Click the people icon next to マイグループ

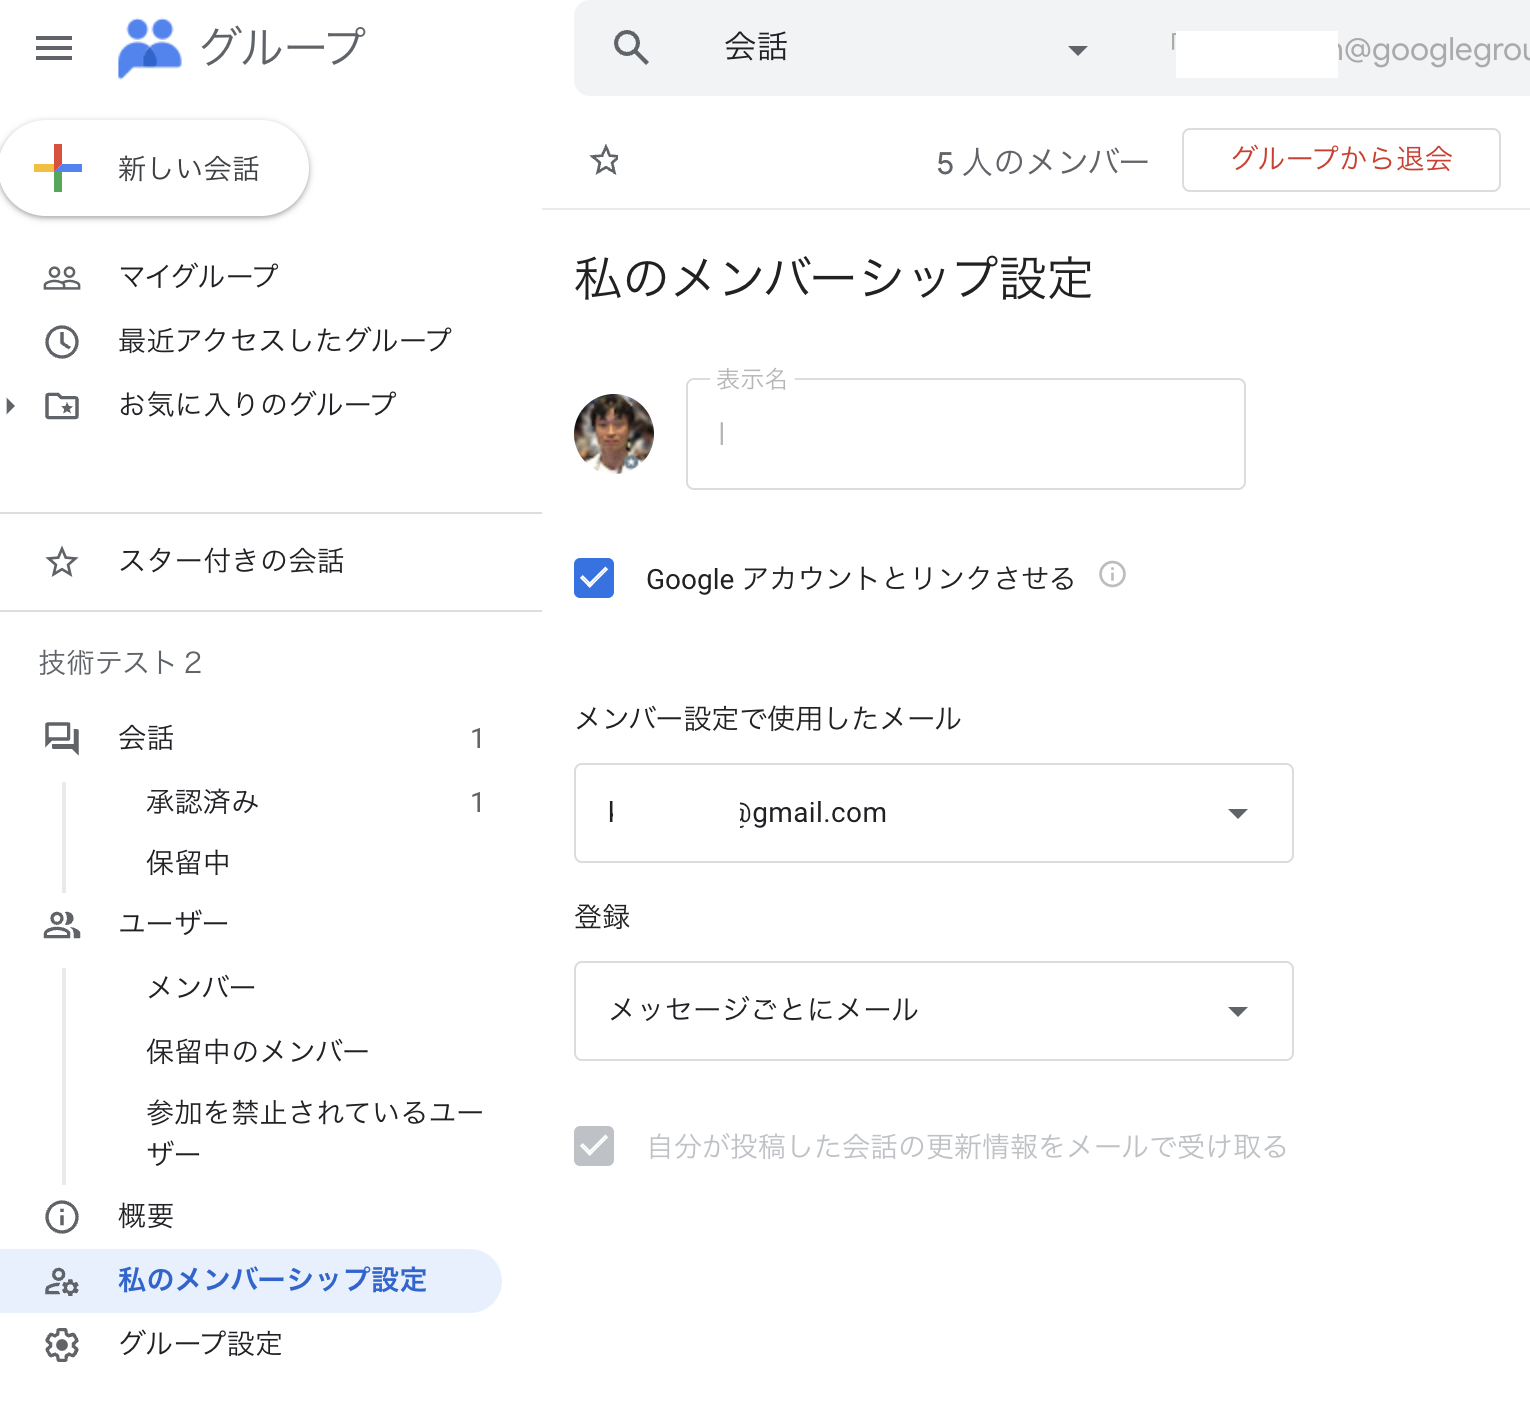(62, 276)
